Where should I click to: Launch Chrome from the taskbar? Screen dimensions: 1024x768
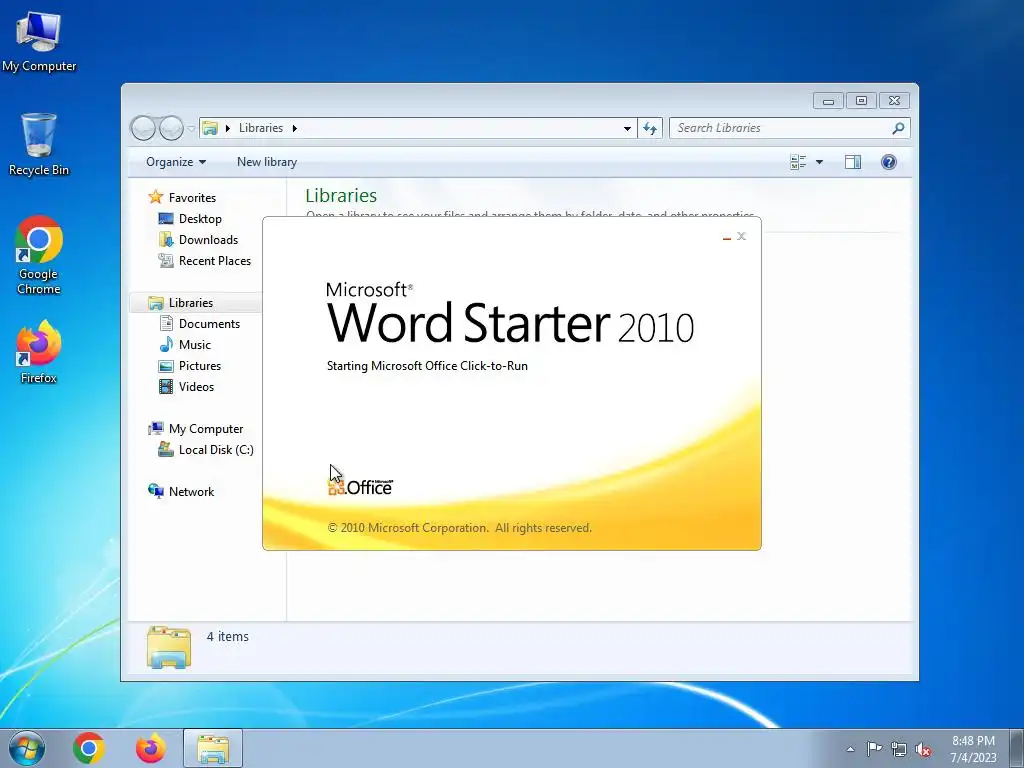[x=89, y=748]
